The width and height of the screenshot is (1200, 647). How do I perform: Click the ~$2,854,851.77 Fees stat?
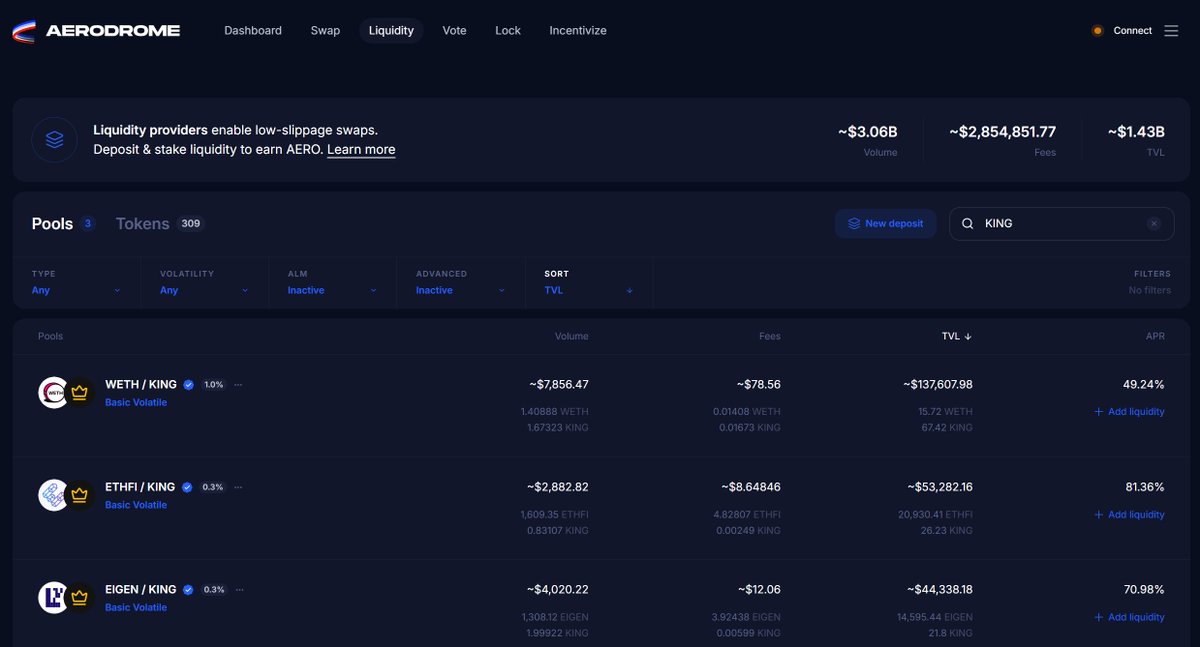(1002, 132)
